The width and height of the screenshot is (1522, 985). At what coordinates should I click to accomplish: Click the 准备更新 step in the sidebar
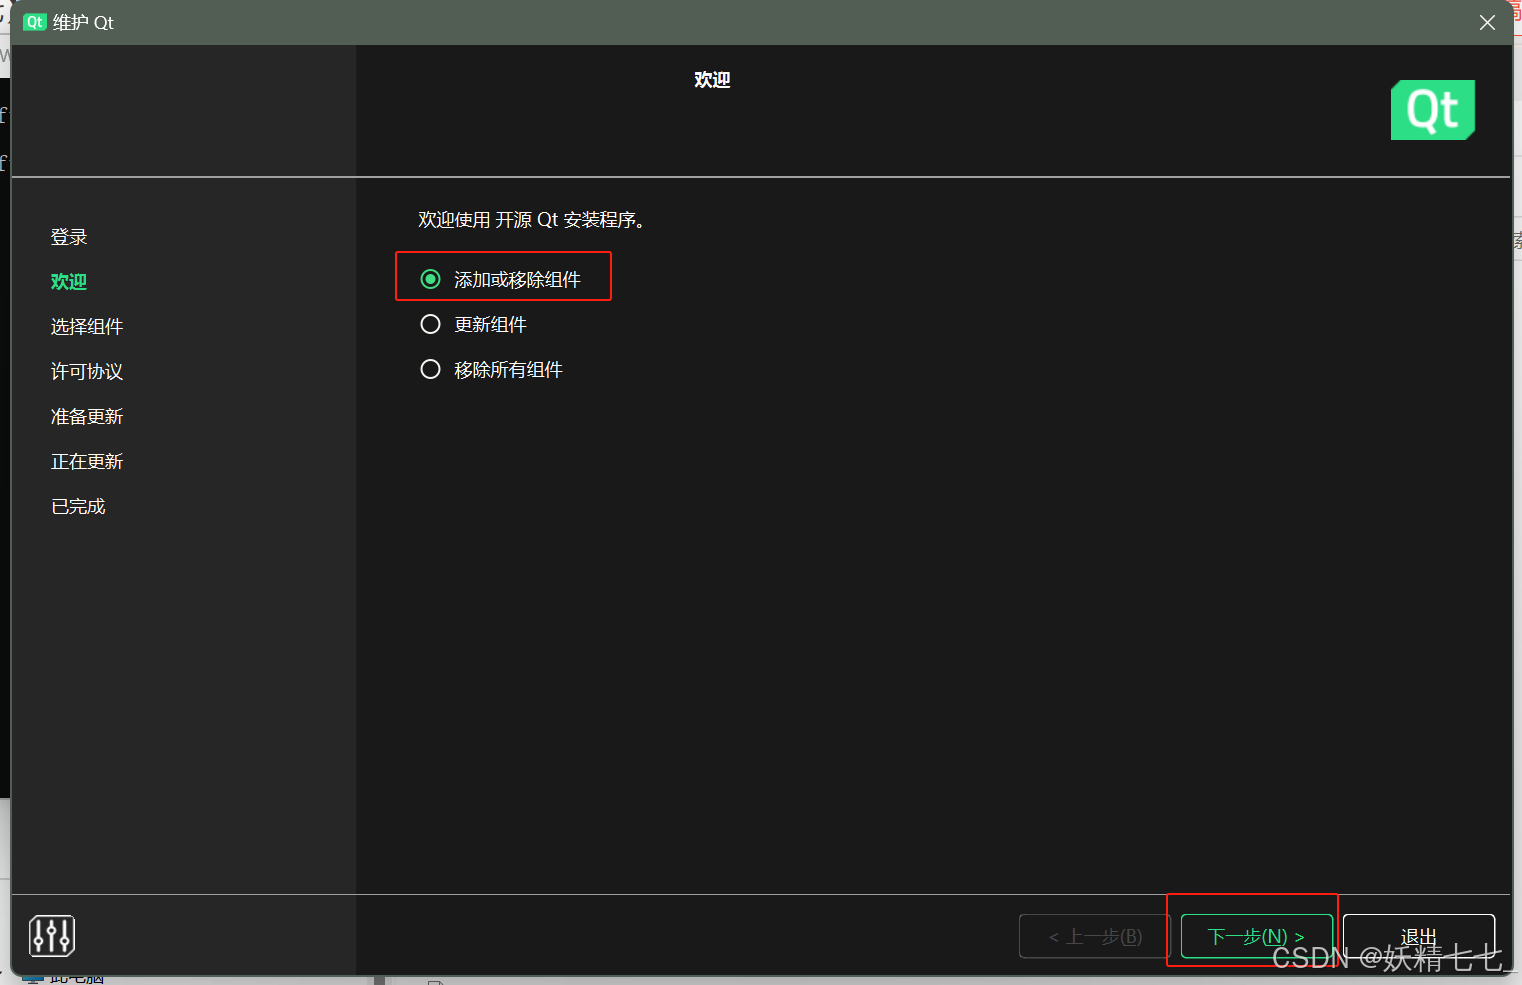(87, 417)
